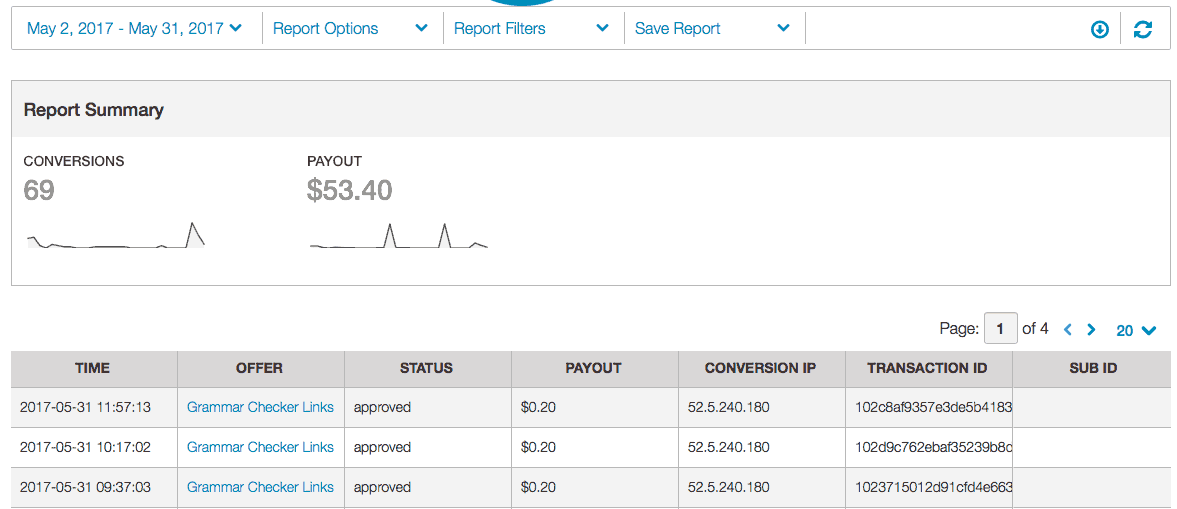Screen dimensions: 1177x509
Task: Click the CONVERSION IP column header
Action: [760, 368]
